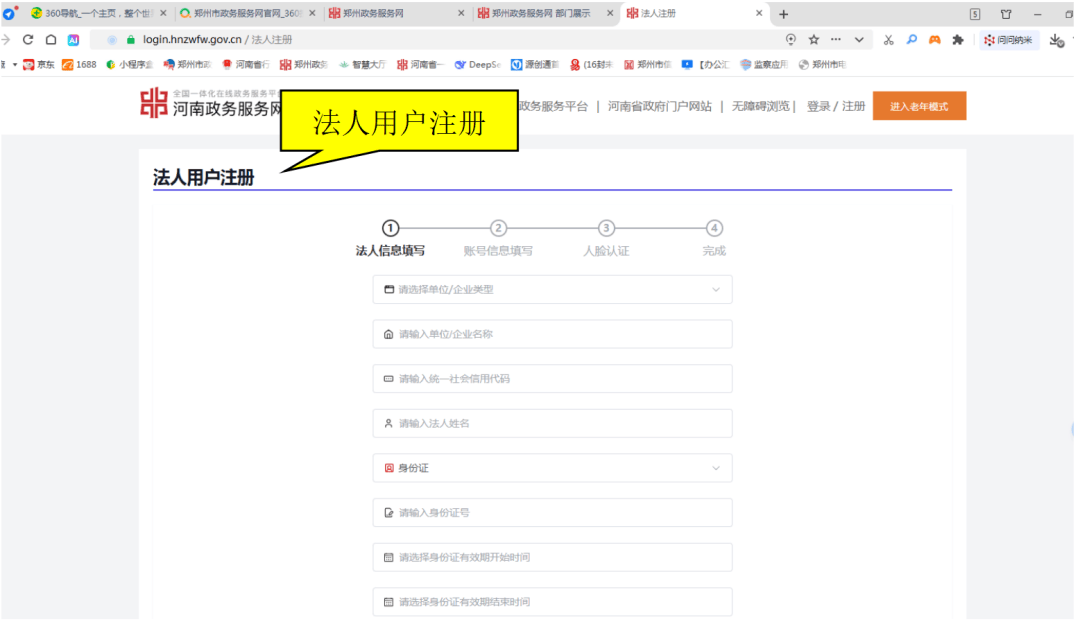The height and width of the screenshot is (624, 1080).
Task: Open the downloads icon in toolbar
Action: click(1056, 40)
